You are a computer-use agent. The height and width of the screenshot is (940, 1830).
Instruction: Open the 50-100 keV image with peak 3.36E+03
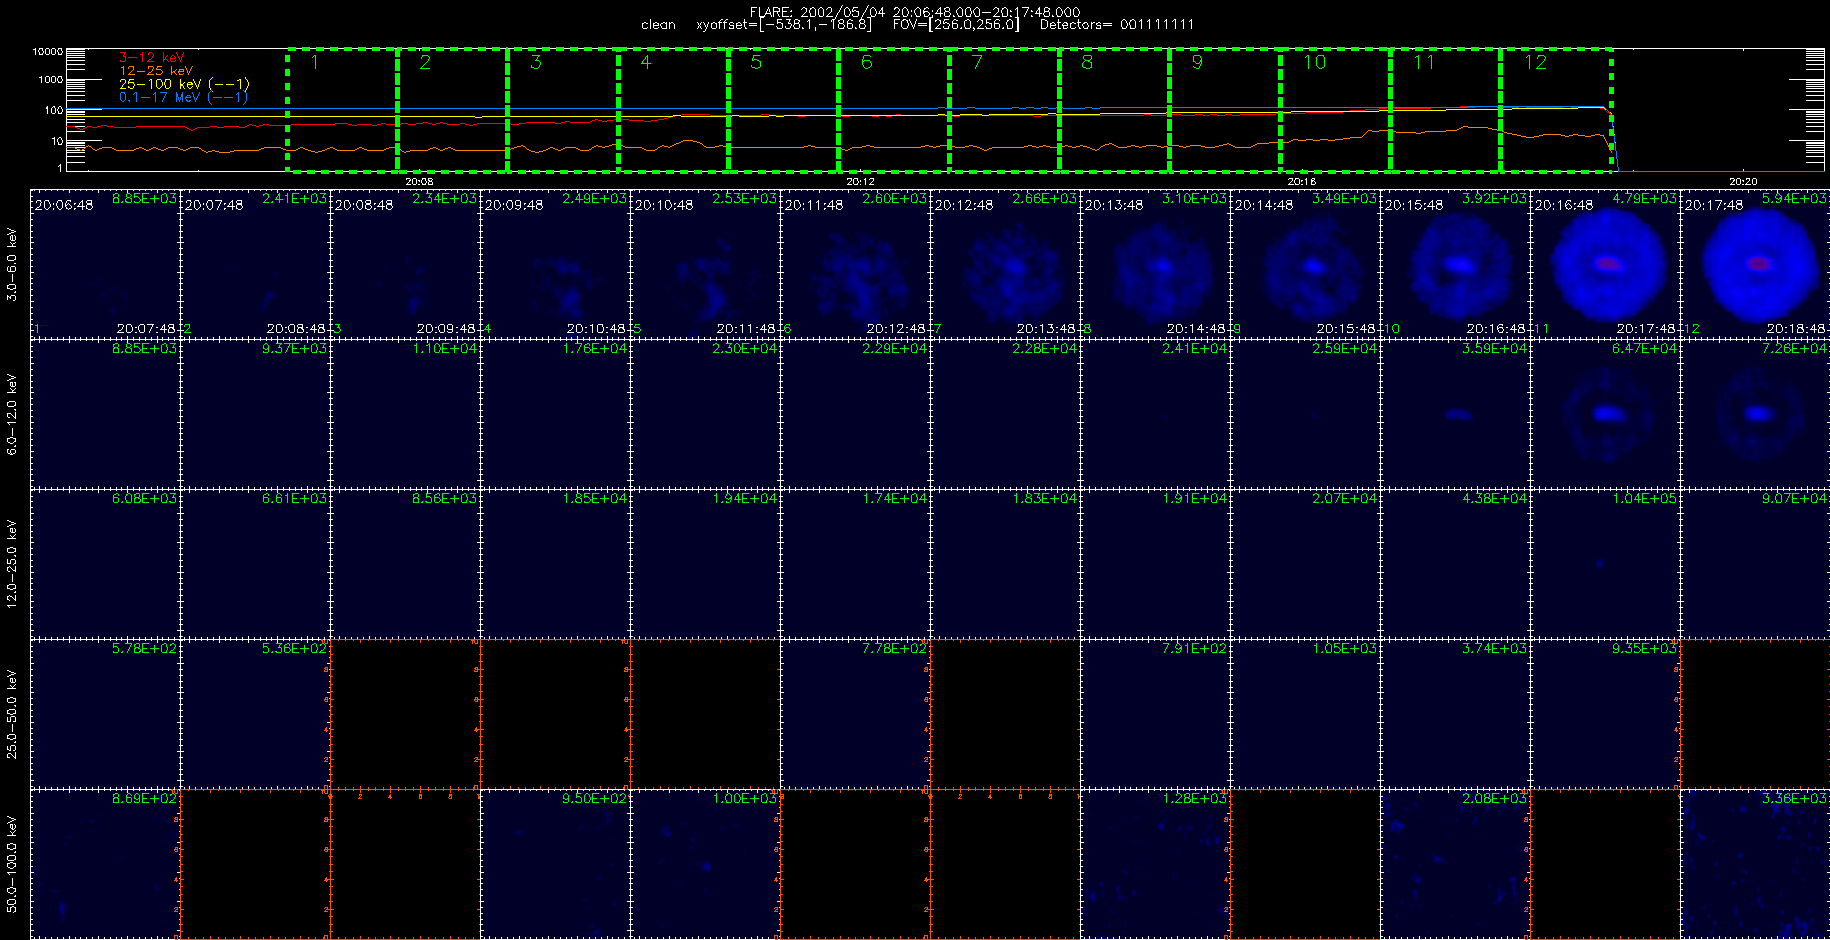tap(1756, 864)
